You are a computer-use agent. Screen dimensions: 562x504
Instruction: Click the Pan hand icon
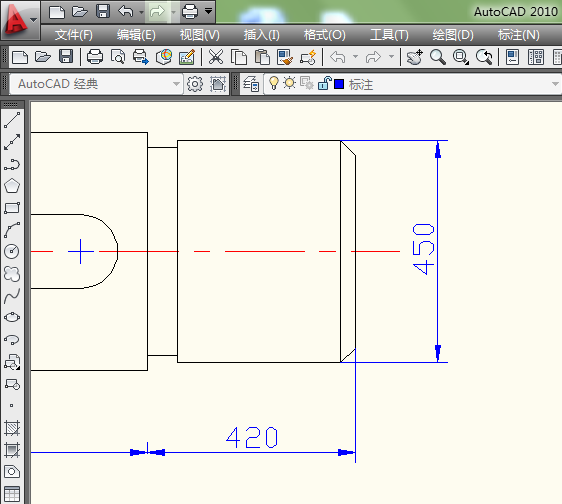click(x=415, y=57)
